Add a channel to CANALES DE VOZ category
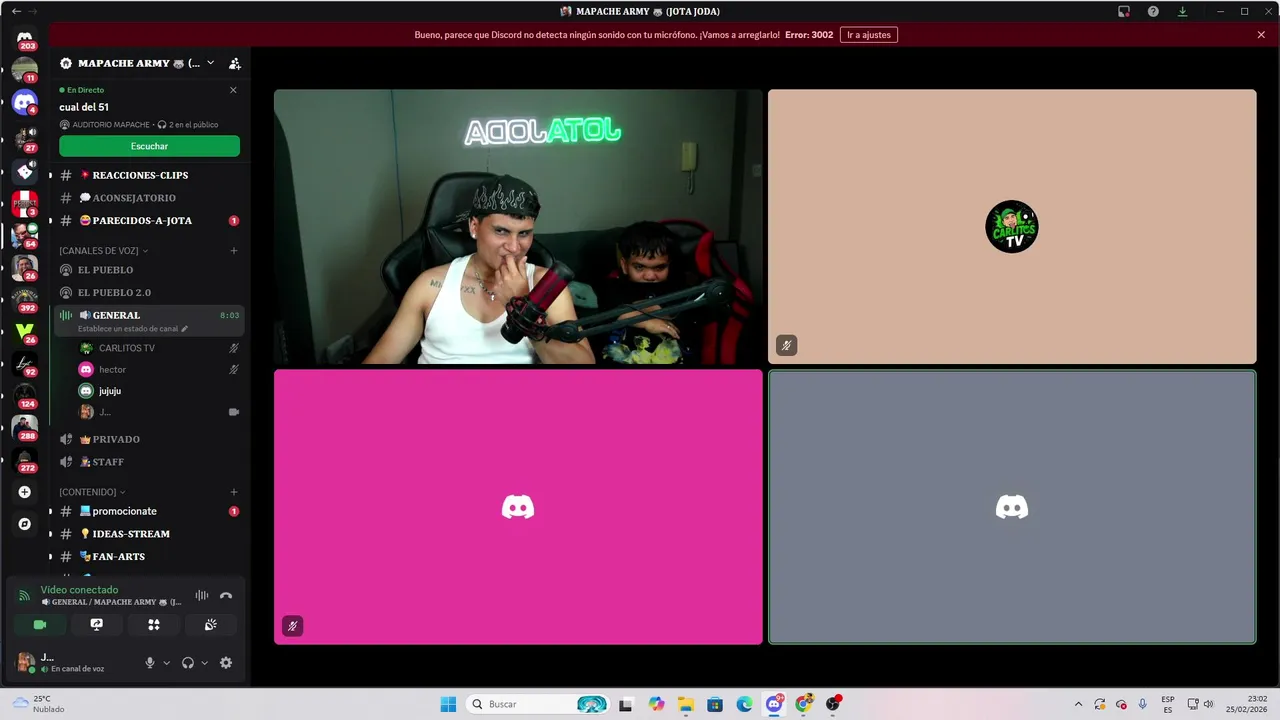This screenshot has height=720, width=1280. (x=234, y=251)
